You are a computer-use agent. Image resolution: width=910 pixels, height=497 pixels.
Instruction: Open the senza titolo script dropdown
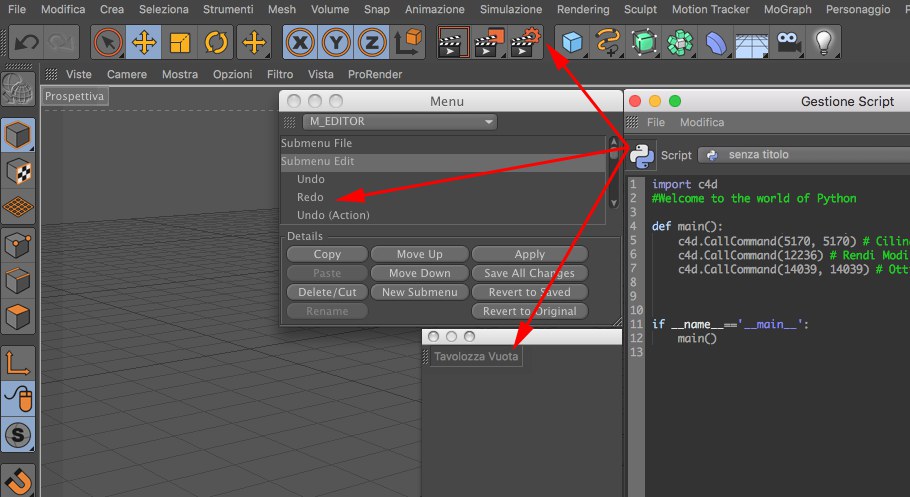pyautogui.click(x=804, y=154)
